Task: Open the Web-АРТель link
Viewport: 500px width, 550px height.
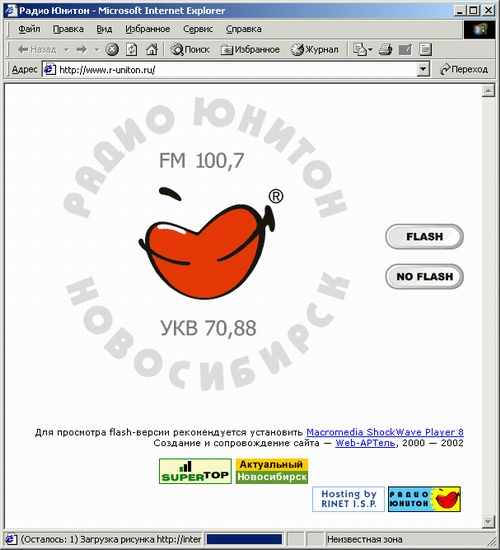Action: point(365,443)
